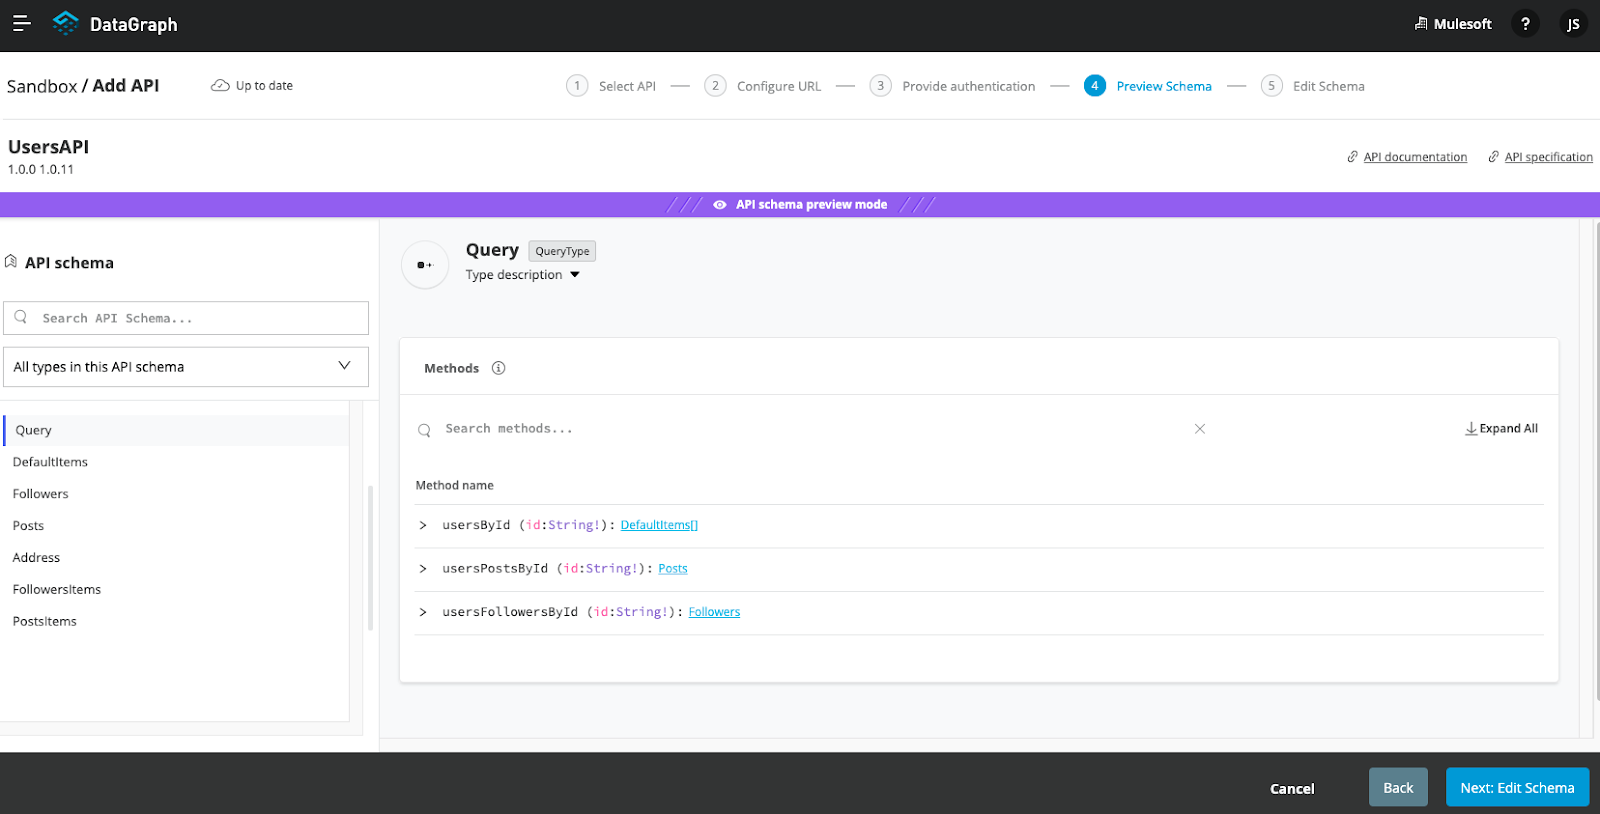Click the eye icon in preview mode banner
This screenshot has height=814, width=1600.
720,205
